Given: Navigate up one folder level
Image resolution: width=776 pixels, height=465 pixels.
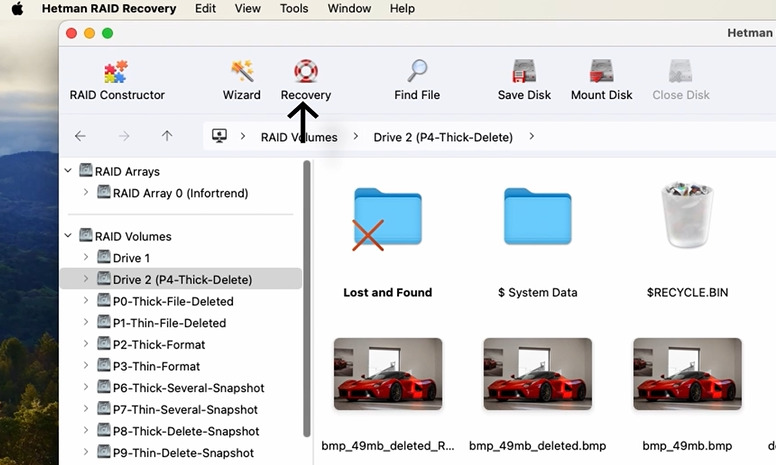Looking at the screenshot, I should coord(167,136).
